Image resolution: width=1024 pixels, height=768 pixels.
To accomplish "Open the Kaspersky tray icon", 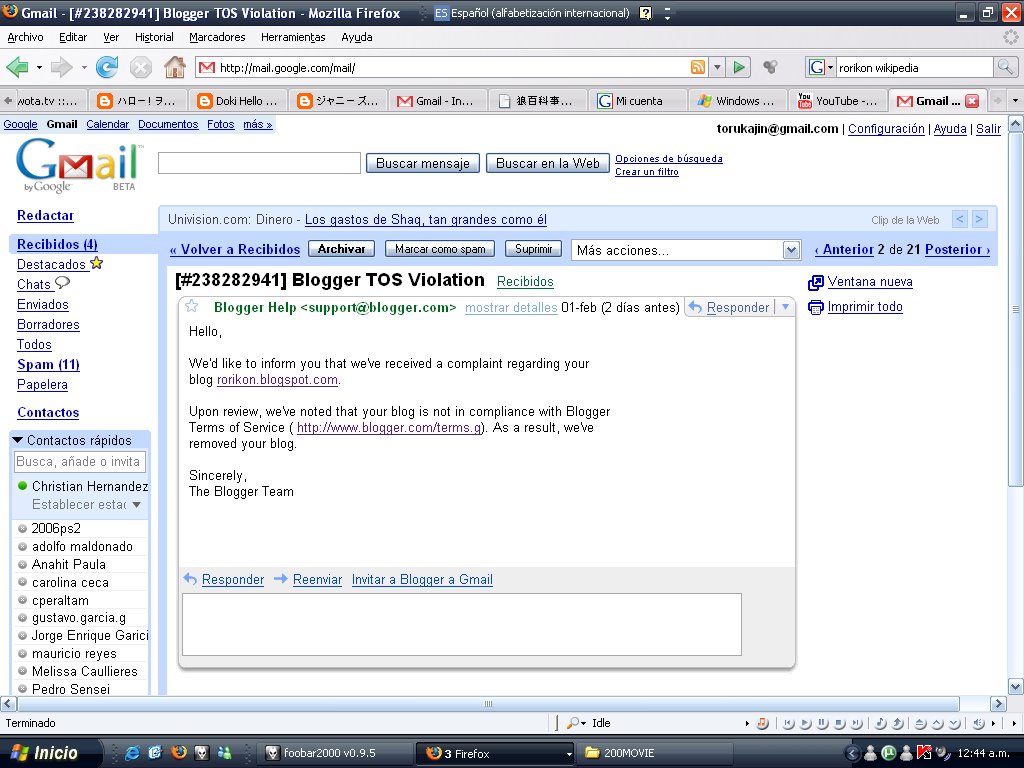I will click(x=924, y=753).
